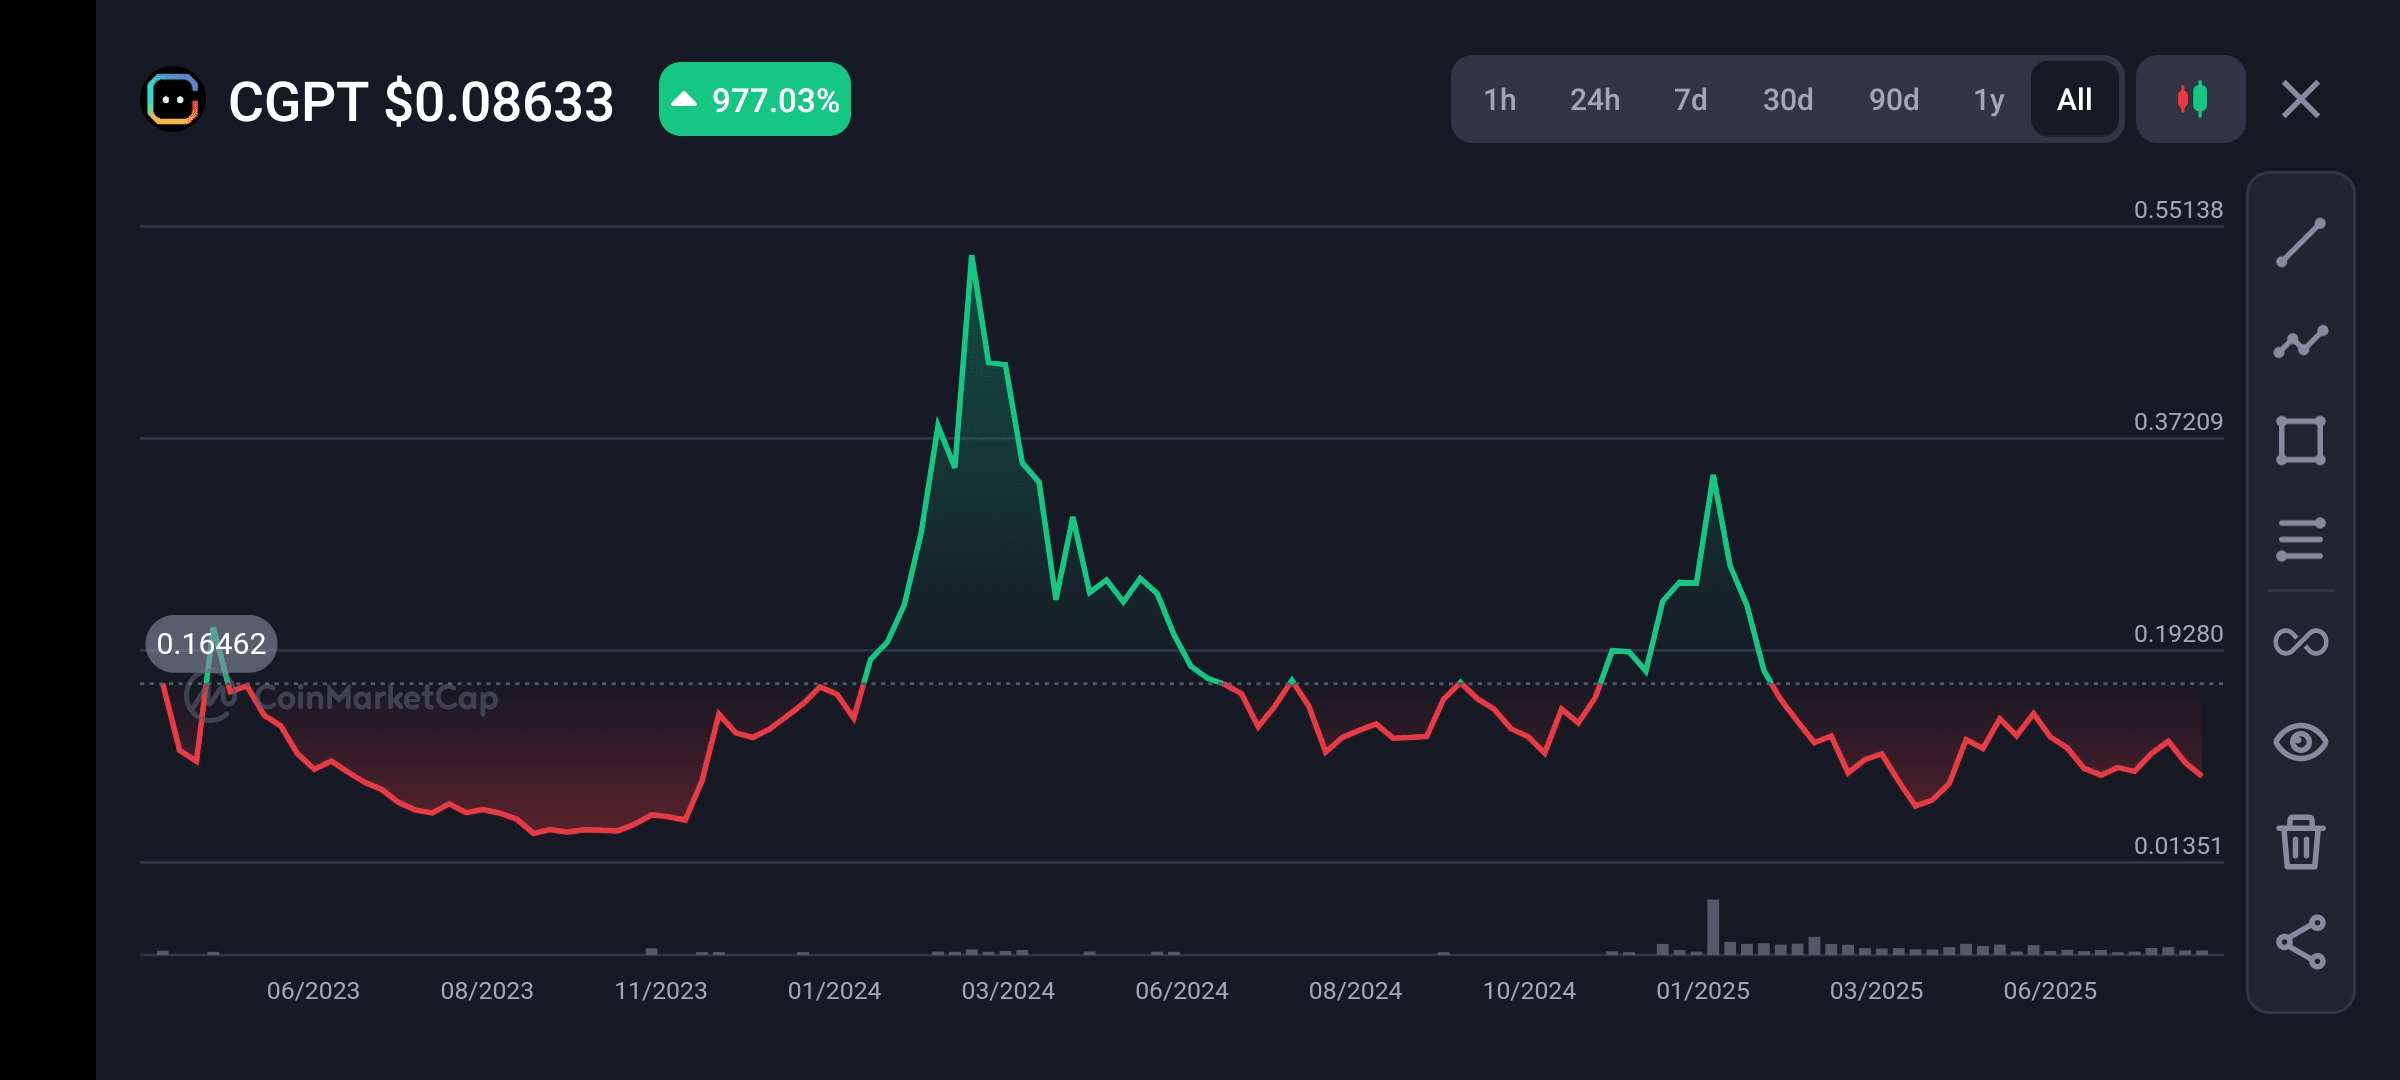This screenshot has height=1080, width=2400.
Task: Select the 7d time range
Action: coord(1690,99)
